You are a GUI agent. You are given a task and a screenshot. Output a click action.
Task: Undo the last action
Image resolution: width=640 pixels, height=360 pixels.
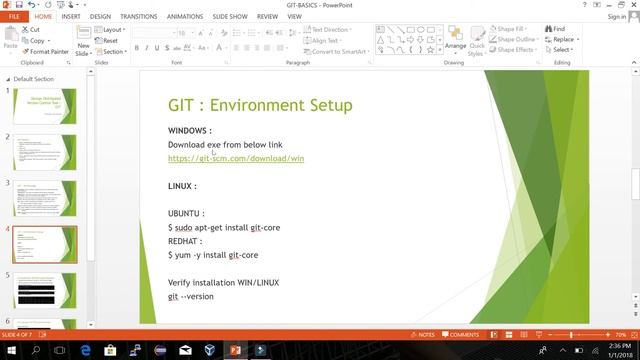pos(31,5)
